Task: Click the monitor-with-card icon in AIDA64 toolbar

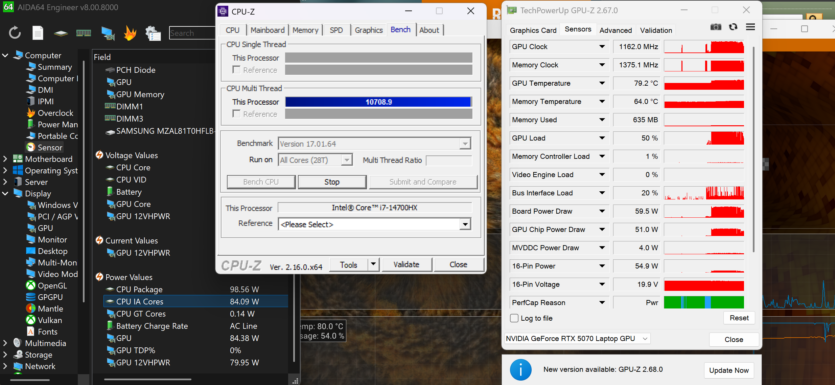Action: [108, 34]
